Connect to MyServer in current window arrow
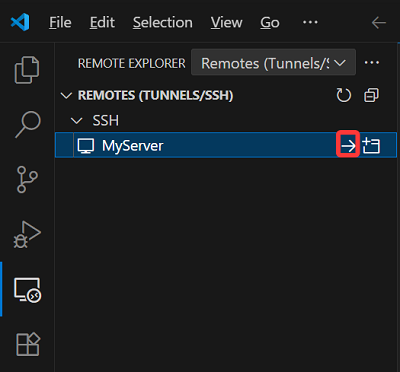The width and height of the screenshot is (400, 372). click(x=348, y=146)
